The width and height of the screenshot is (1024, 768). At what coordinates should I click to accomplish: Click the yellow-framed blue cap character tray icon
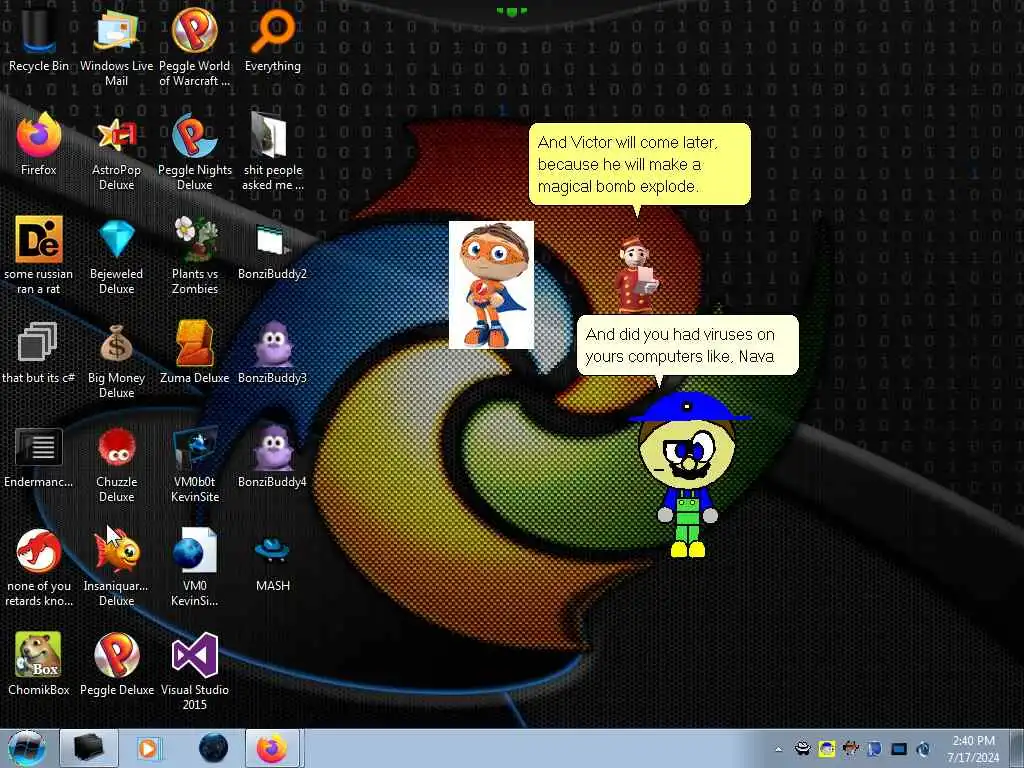click(x=827, y=748)
